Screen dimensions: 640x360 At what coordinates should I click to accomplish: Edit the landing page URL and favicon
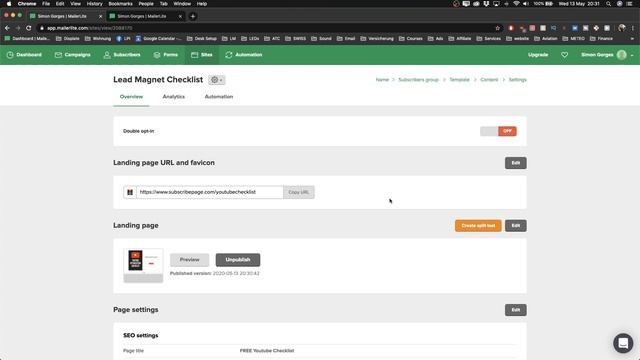(516, 163)
